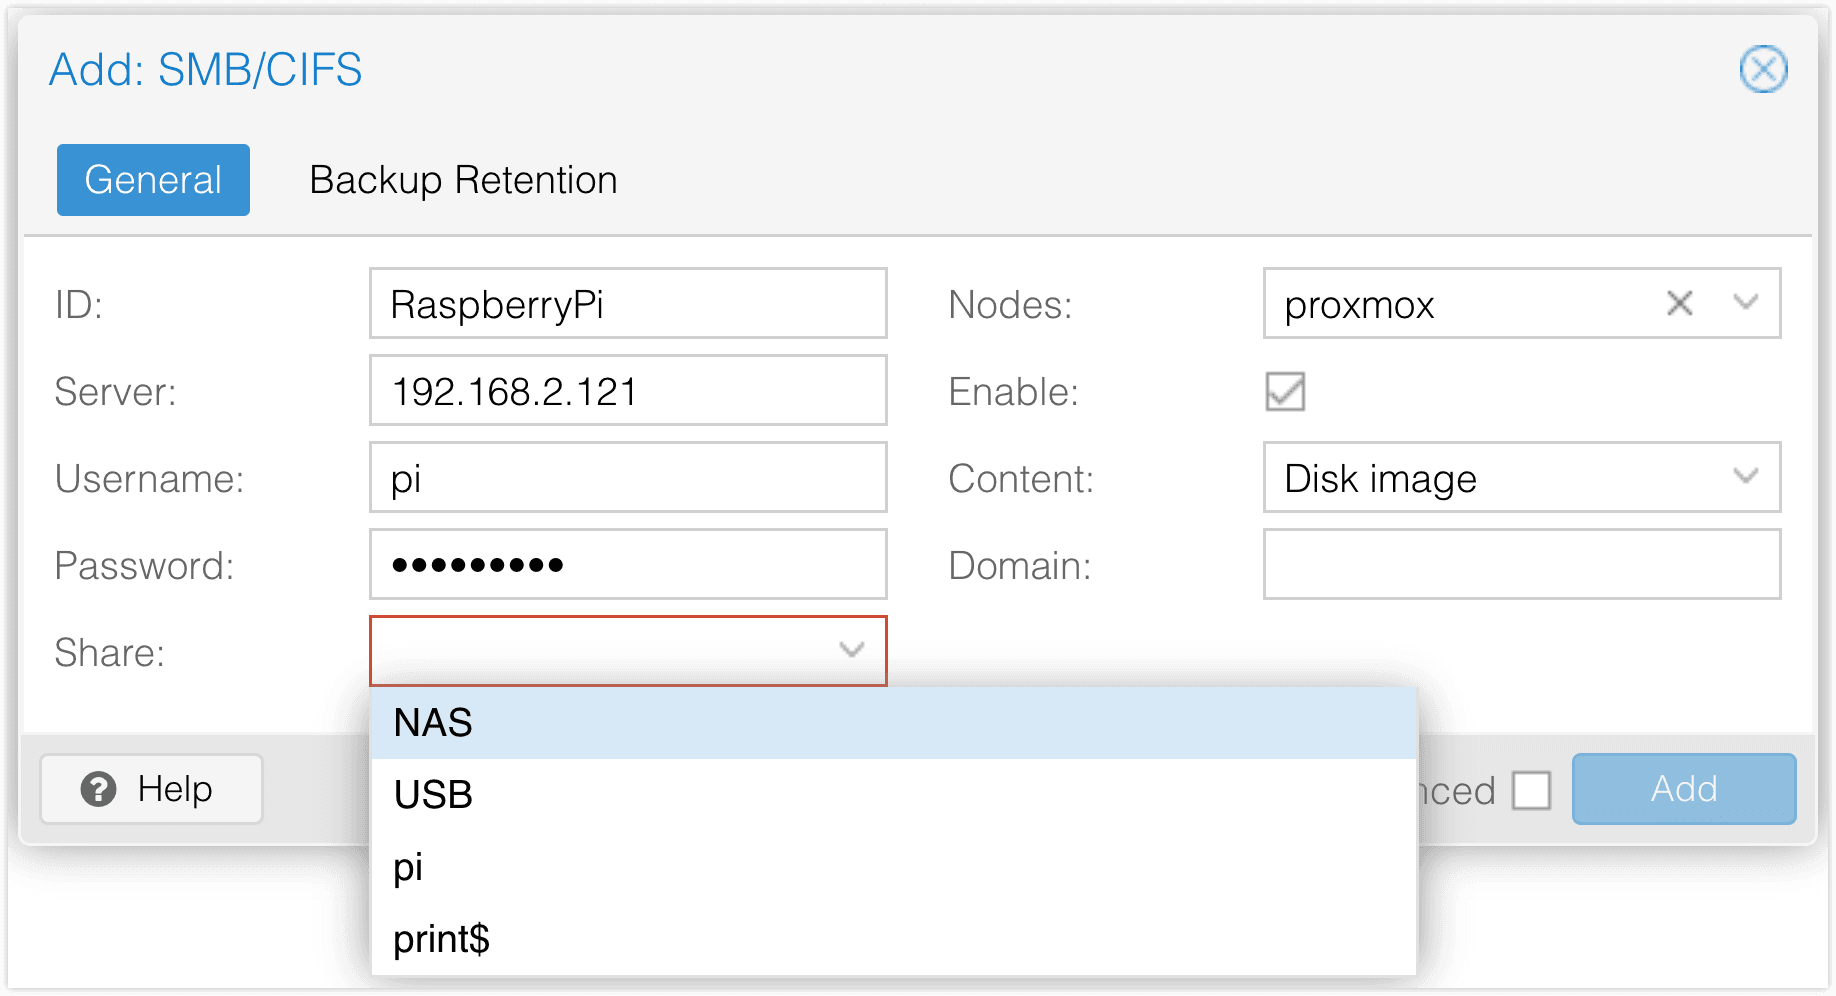Select the print$ share option
1836x996 pixels.
tap(893, 939)
